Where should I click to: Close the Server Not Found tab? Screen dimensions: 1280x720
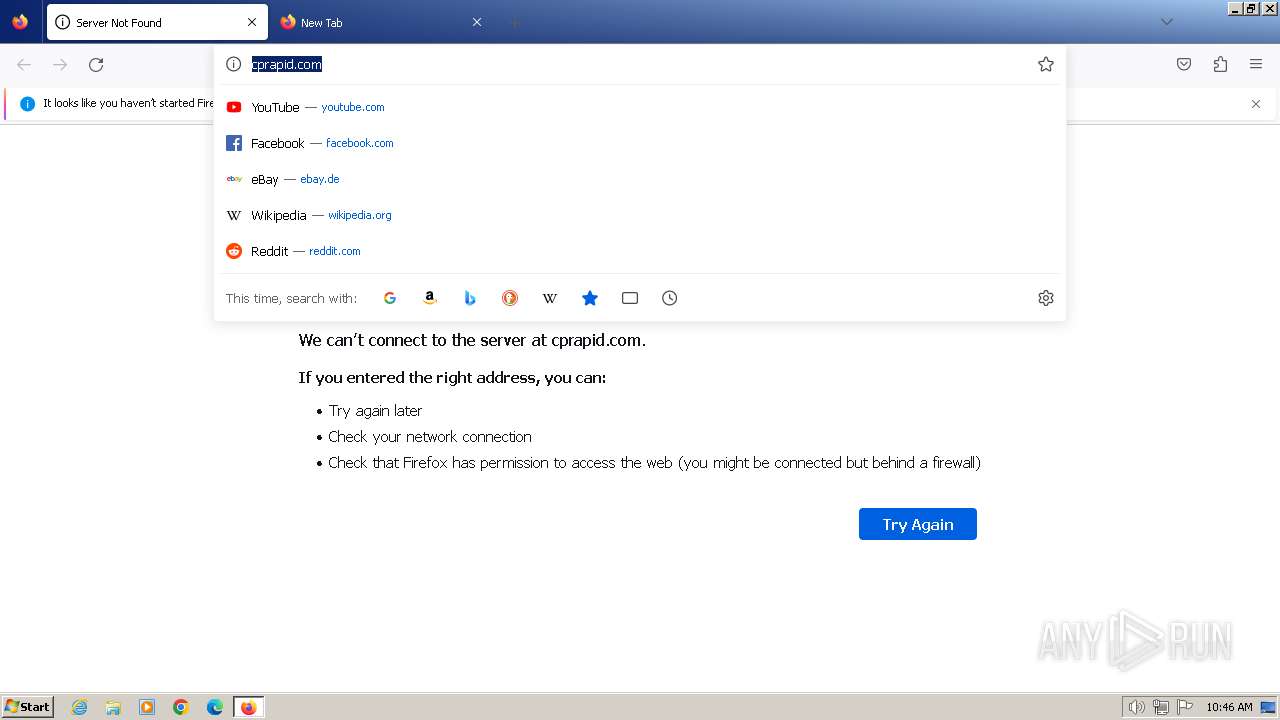(x=252, y=22)
